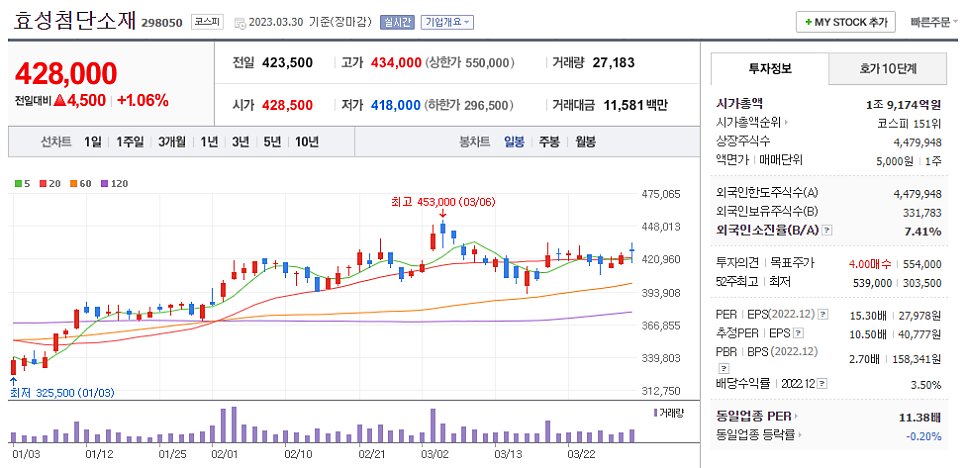
Task: Click the stock code 298050
Action: (162, 23)
